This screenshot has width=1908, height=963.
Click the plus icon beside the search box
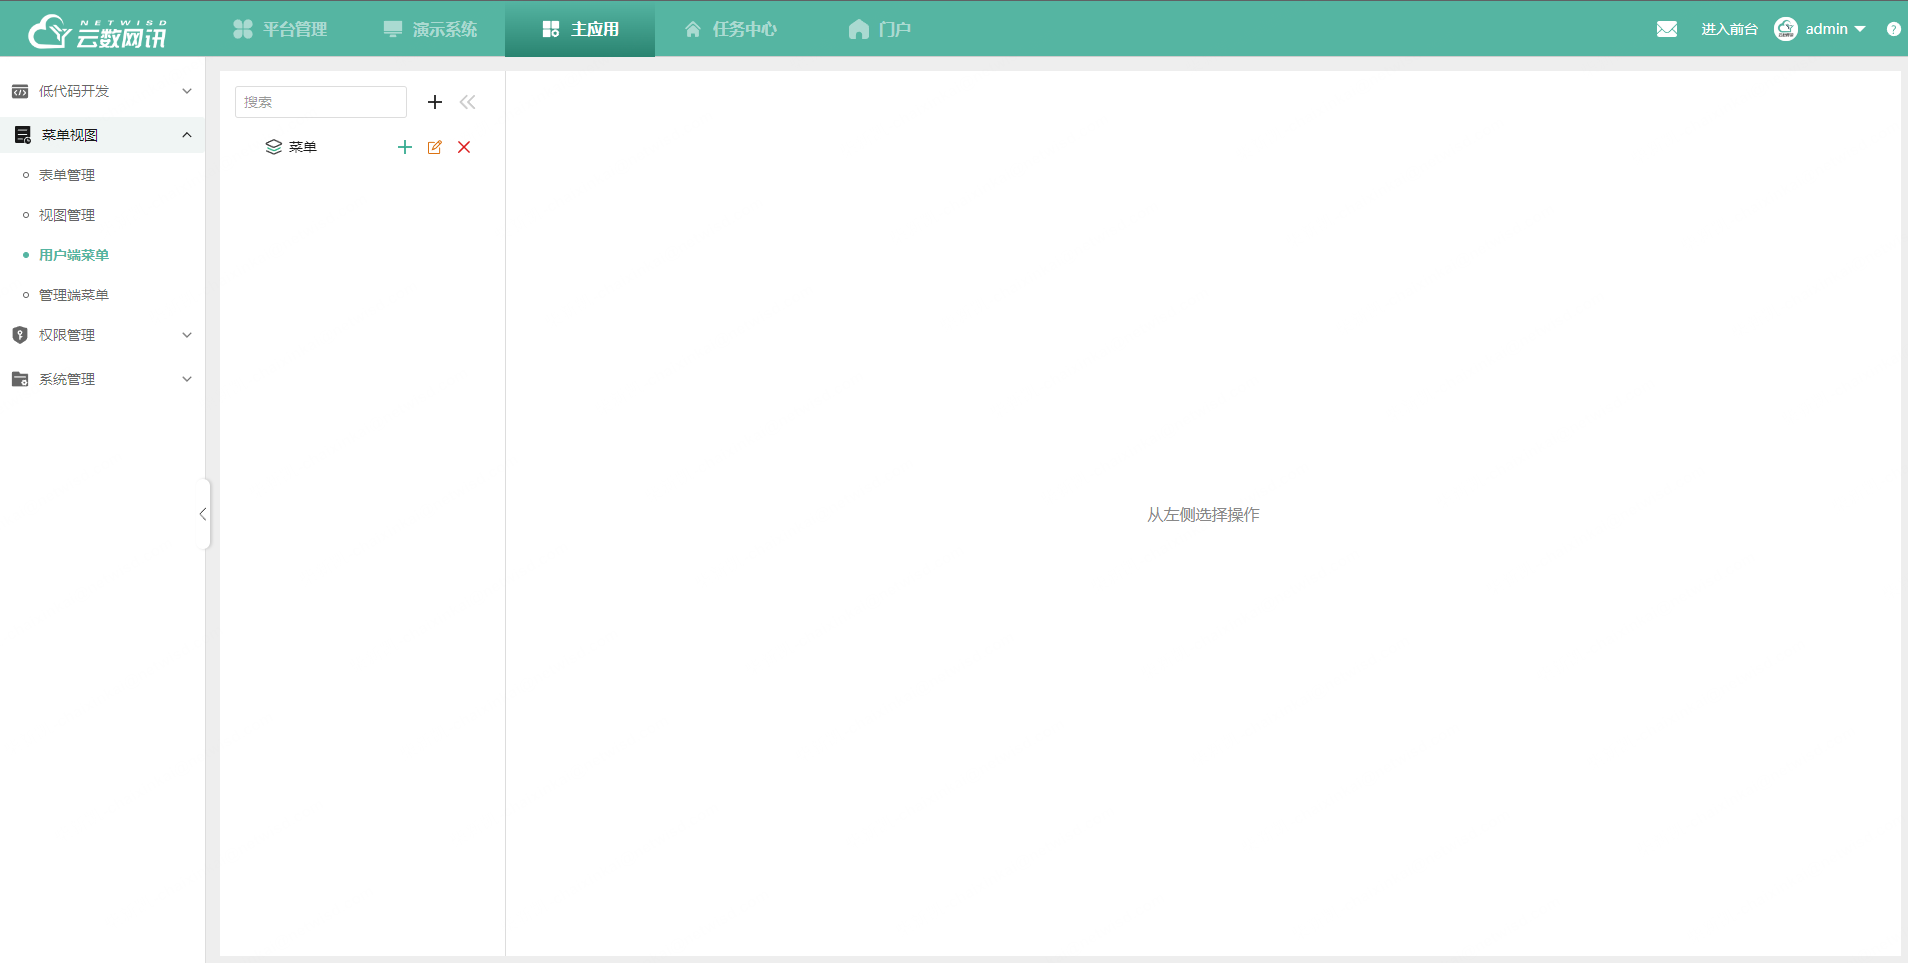[x=434, y=101]
